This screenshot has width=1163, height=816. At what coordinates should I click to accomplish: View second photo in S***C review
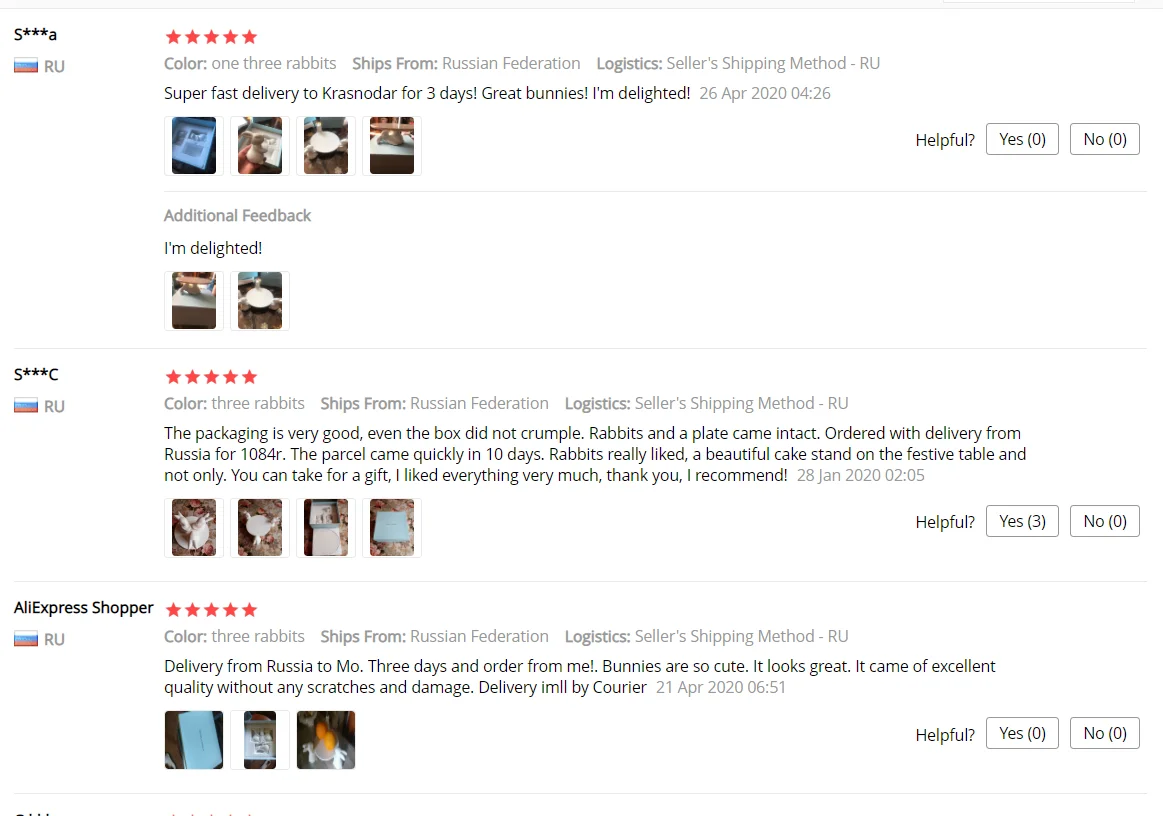coord(260,527)
